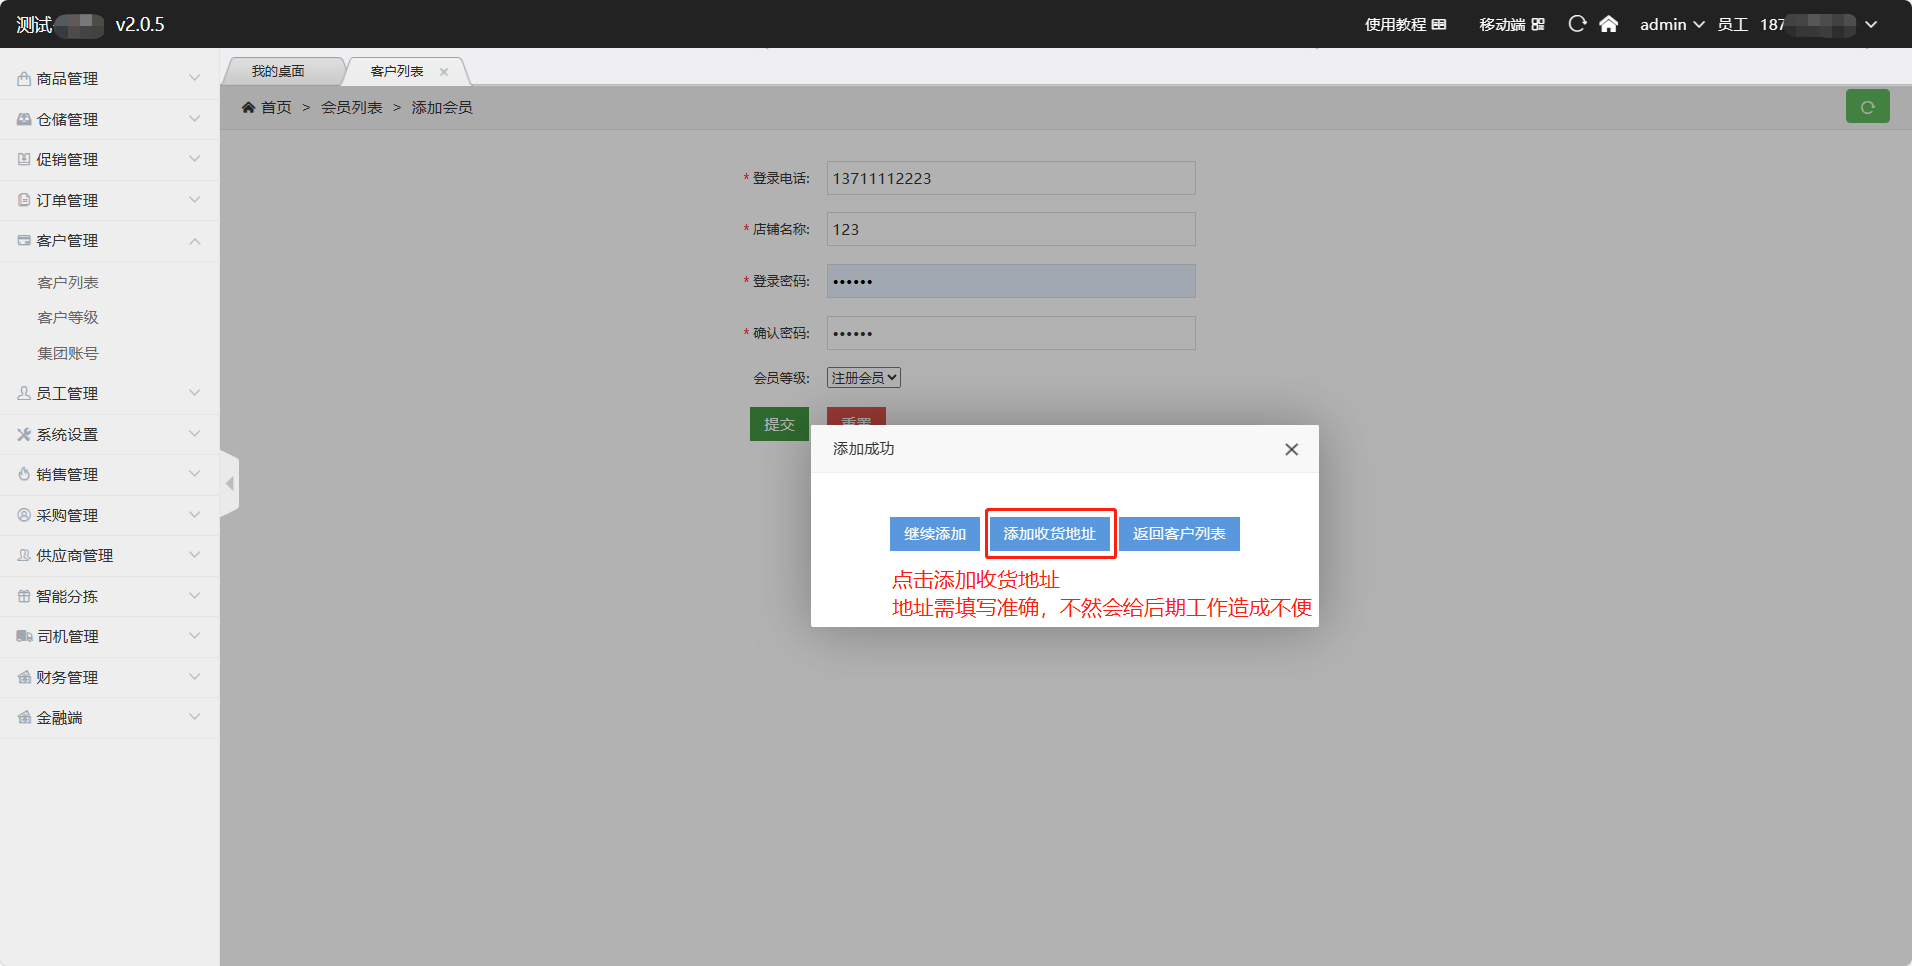Collapse 客户管理 sidebar section
Image resolution: width=1912 pixels, height=966 pixels.
click(x=109, y=241)
